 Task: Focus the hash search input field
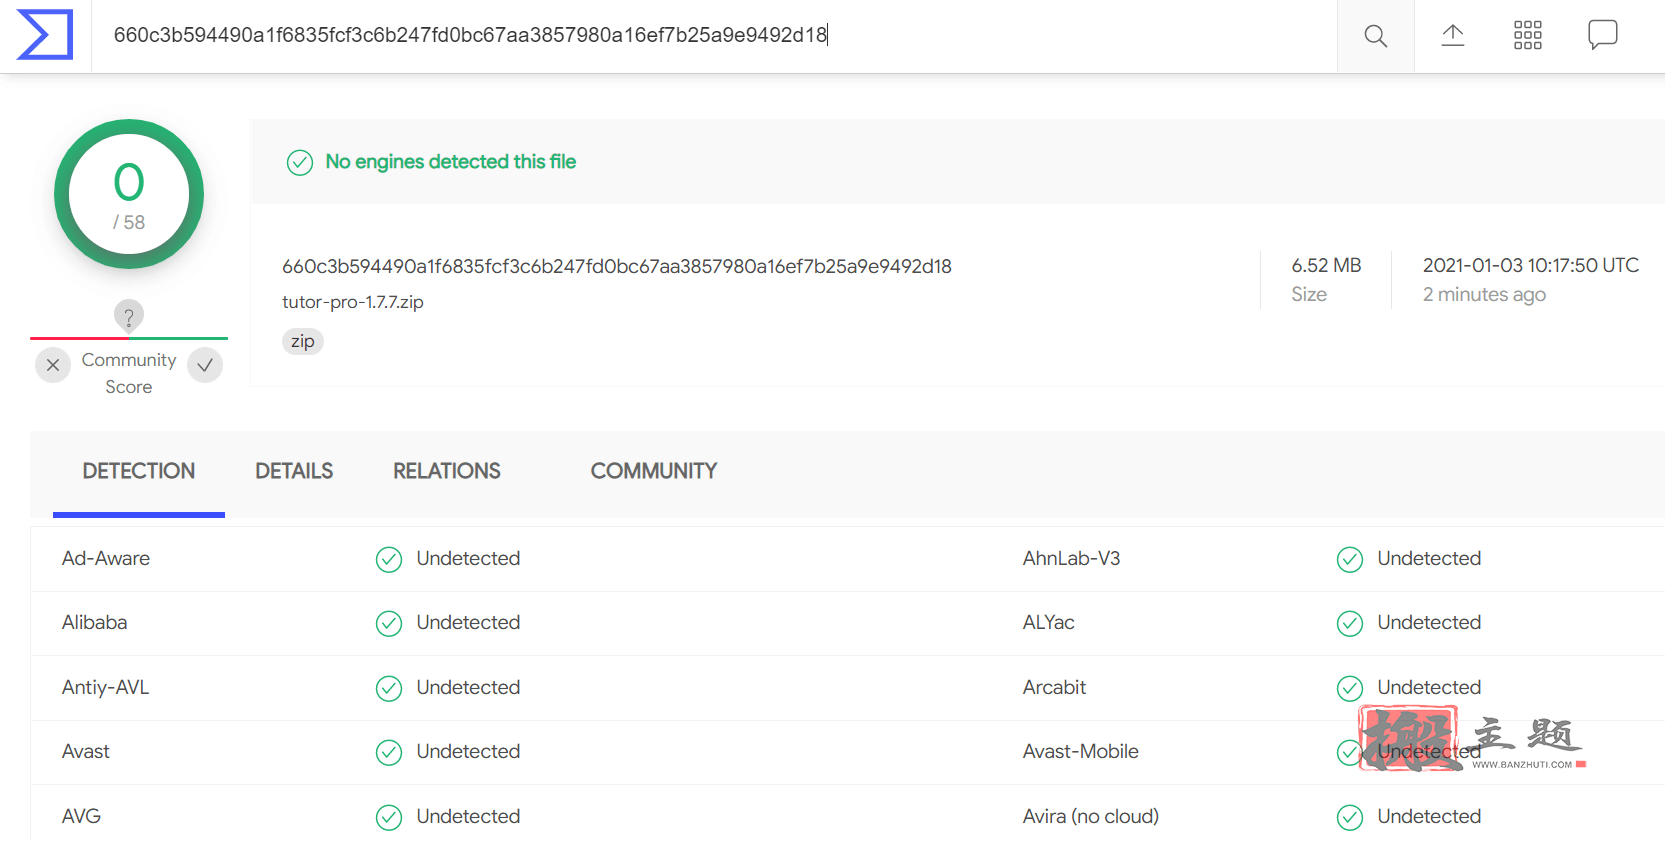click(714, 35)
